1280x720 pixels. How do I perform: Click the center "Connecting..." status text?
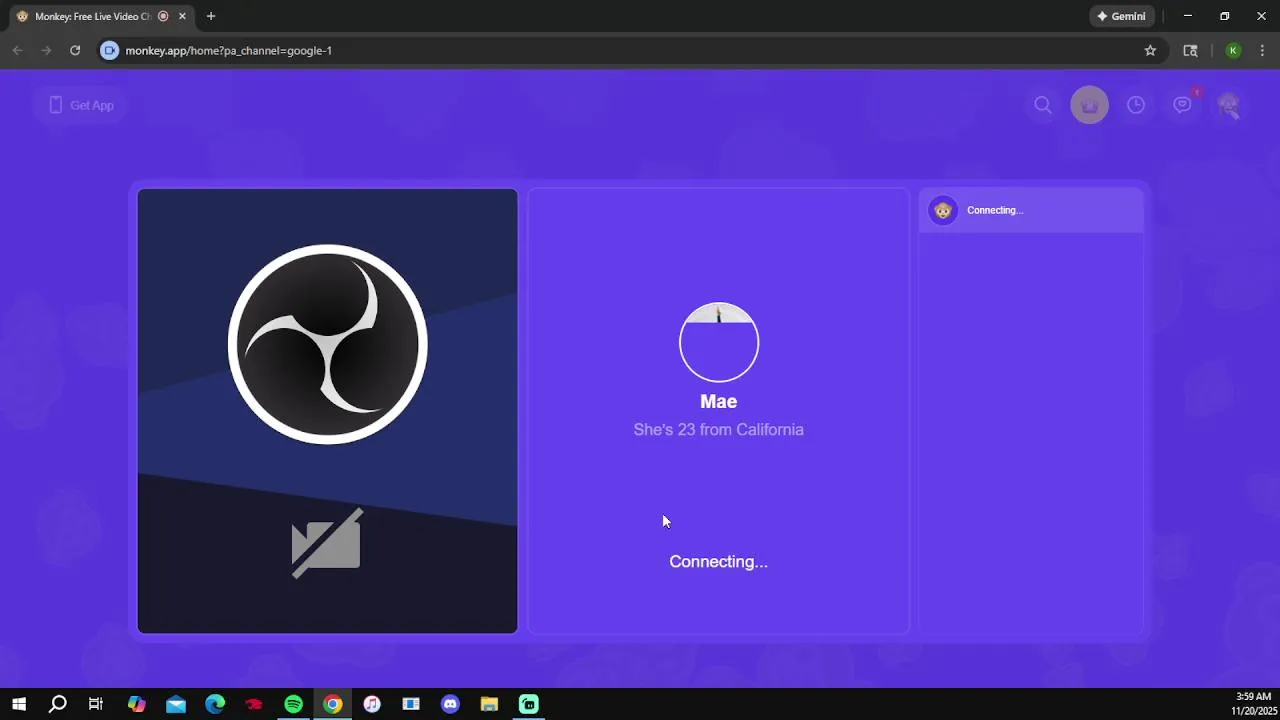719,562
